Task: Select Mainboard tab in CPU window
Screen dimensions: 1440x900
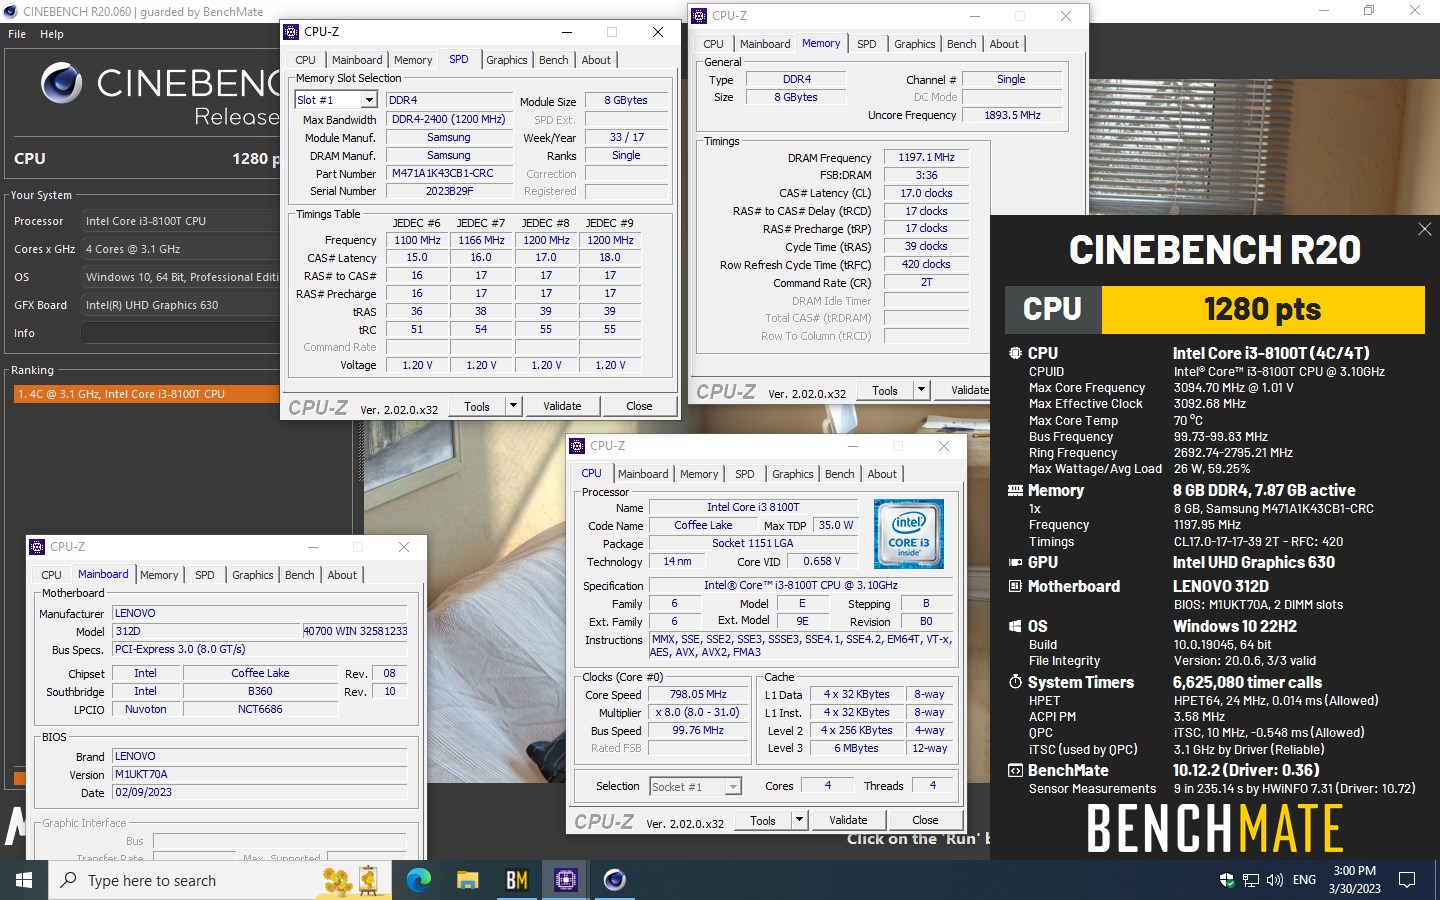Action: coord(643,474)
